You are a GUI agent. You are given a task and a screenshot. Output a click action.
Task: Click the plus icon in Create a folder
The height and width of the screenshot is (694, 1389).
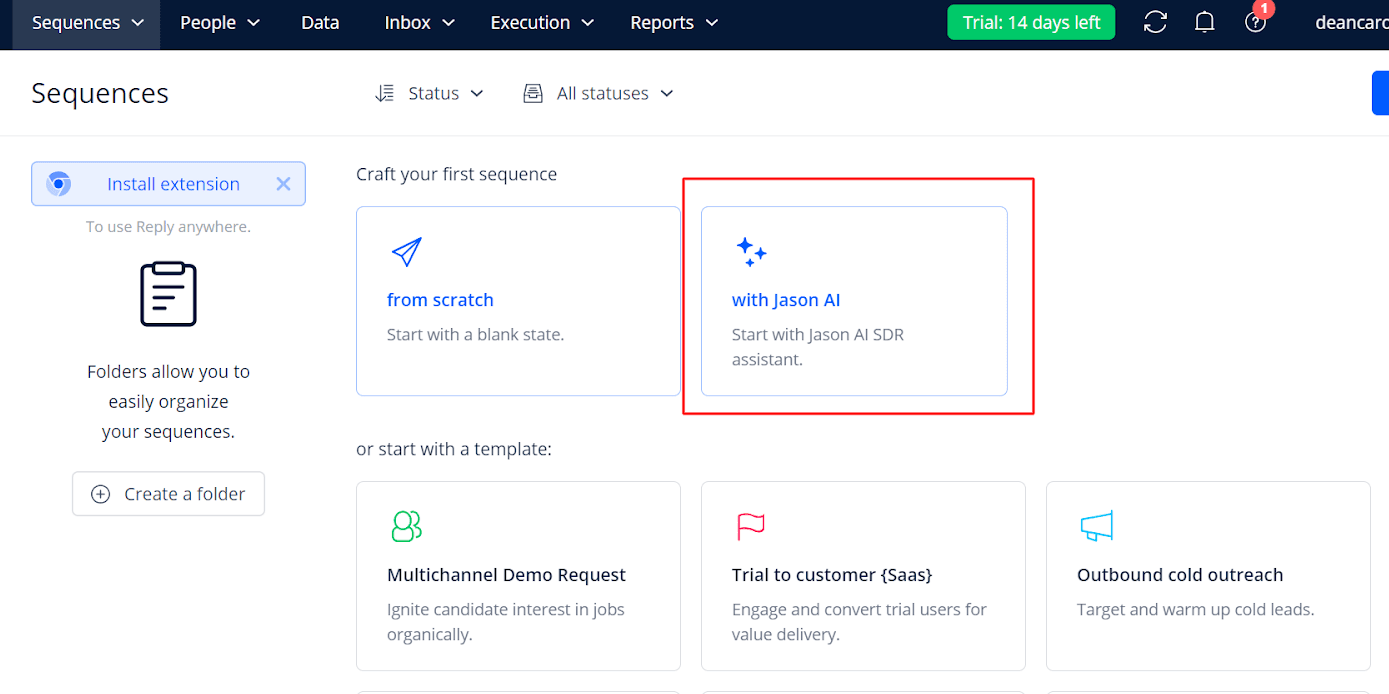pyautogui.click(x=100, y=493)
